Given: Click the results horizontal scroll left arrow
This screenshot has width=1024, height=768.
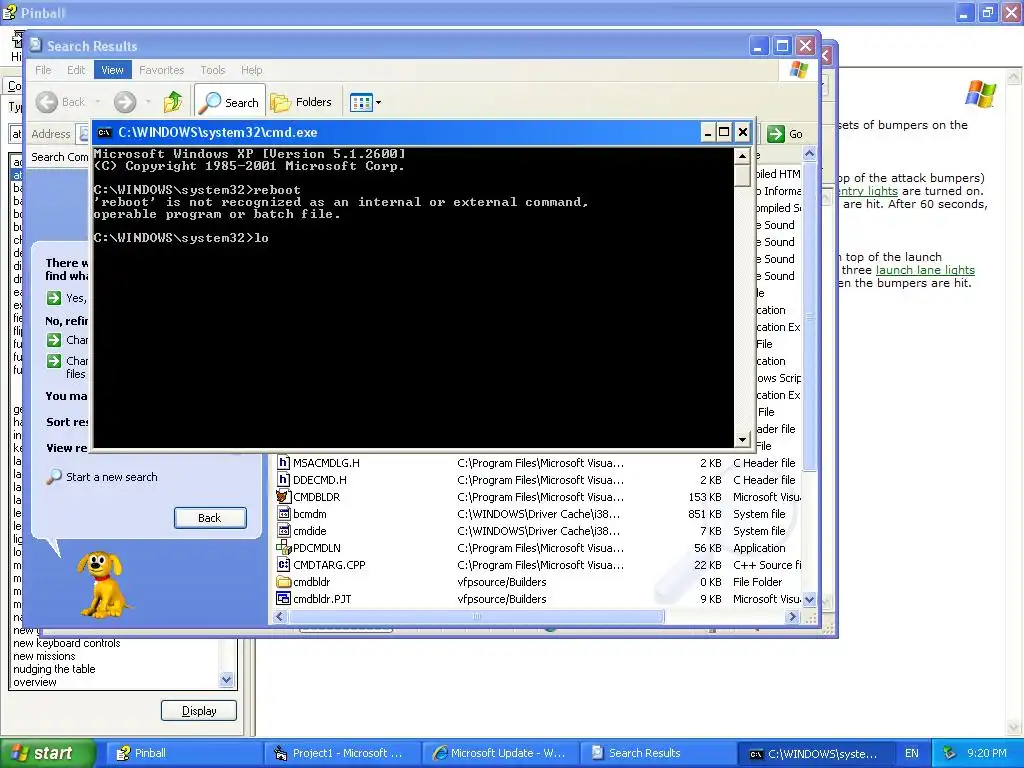Looking at the screenshot, I should tap(280, 616).
